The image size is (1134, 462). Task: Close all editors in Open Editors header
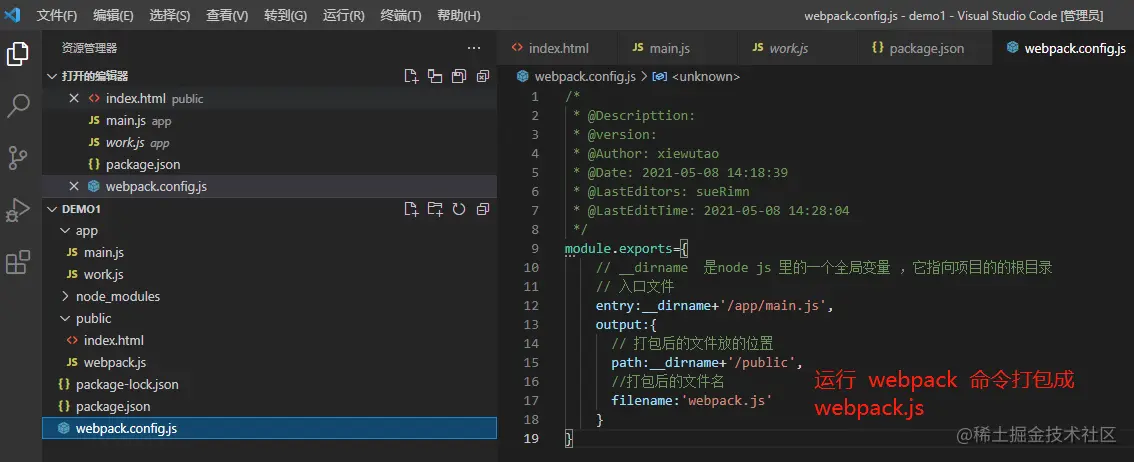tap(482, 76)
